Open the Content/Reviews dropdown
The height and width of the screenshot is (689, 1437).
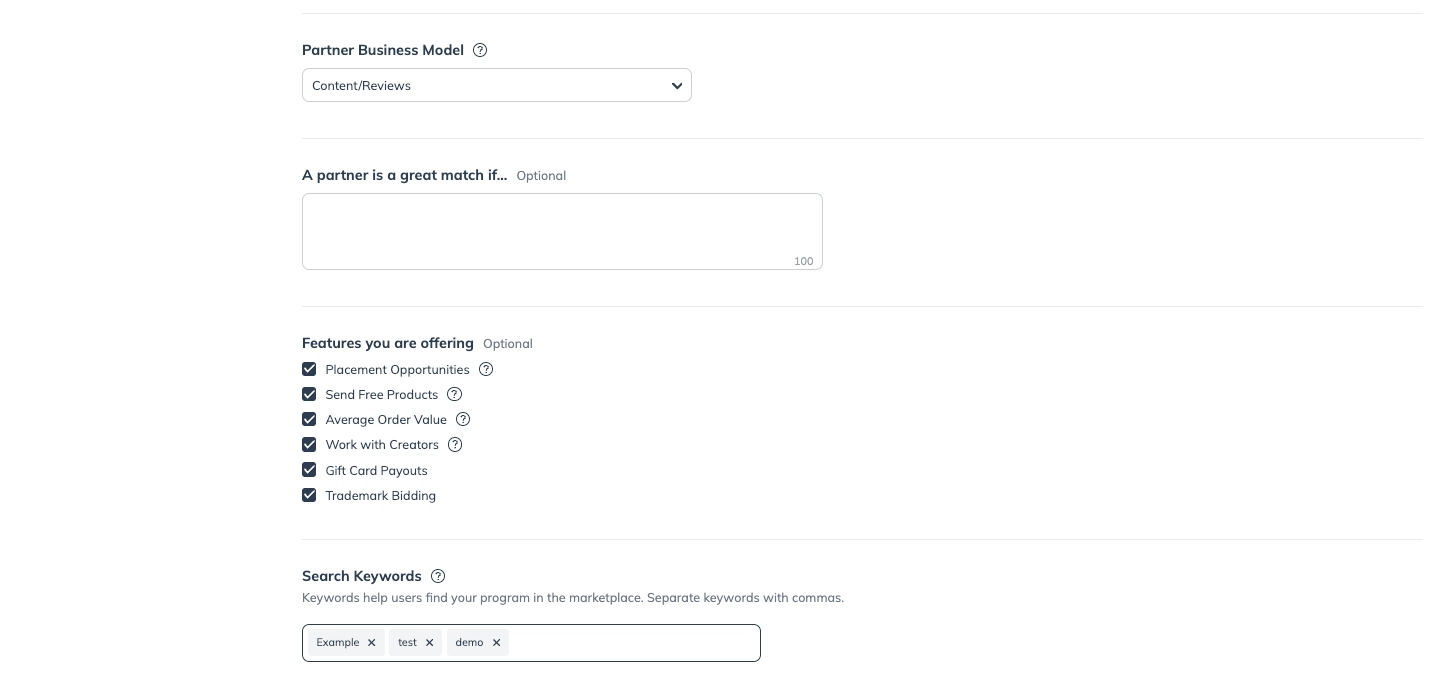pyautogui.click(x=497, y=85)
